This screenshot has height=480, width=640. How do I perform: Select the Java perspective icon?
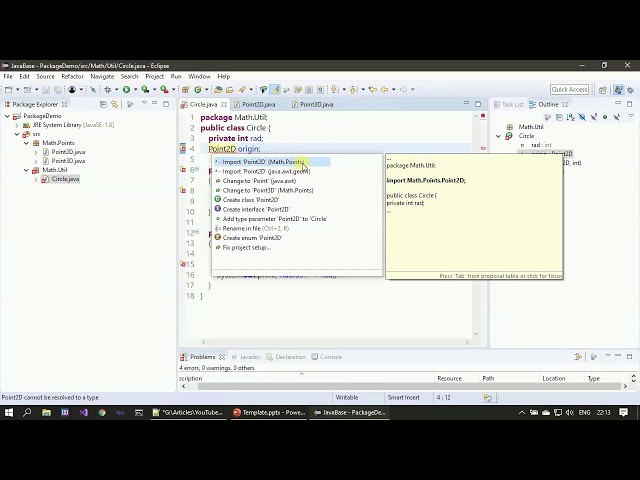click(x=618, y=90)
